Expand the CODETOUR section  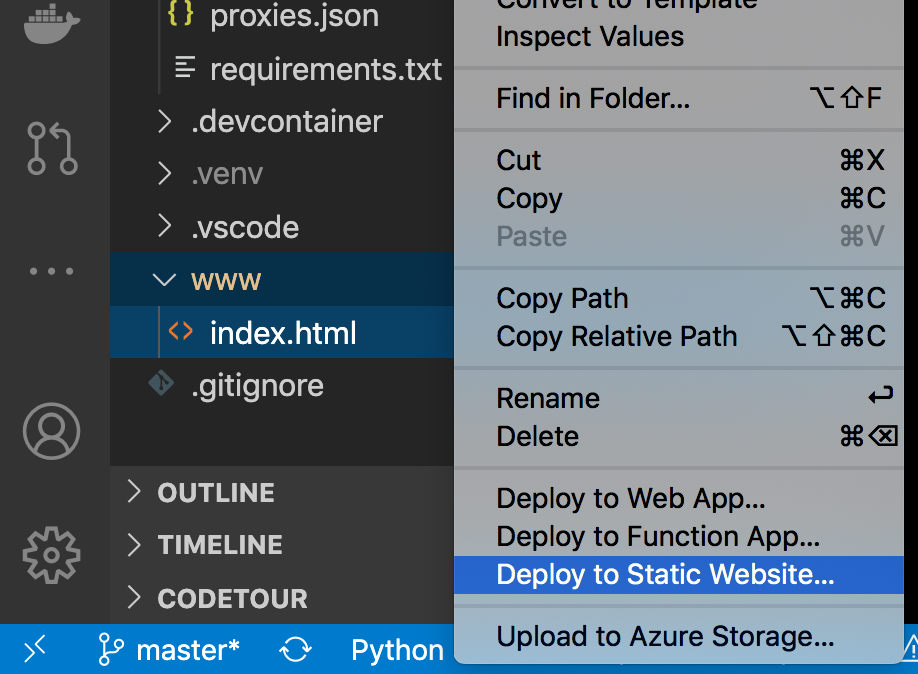point(135,598)
